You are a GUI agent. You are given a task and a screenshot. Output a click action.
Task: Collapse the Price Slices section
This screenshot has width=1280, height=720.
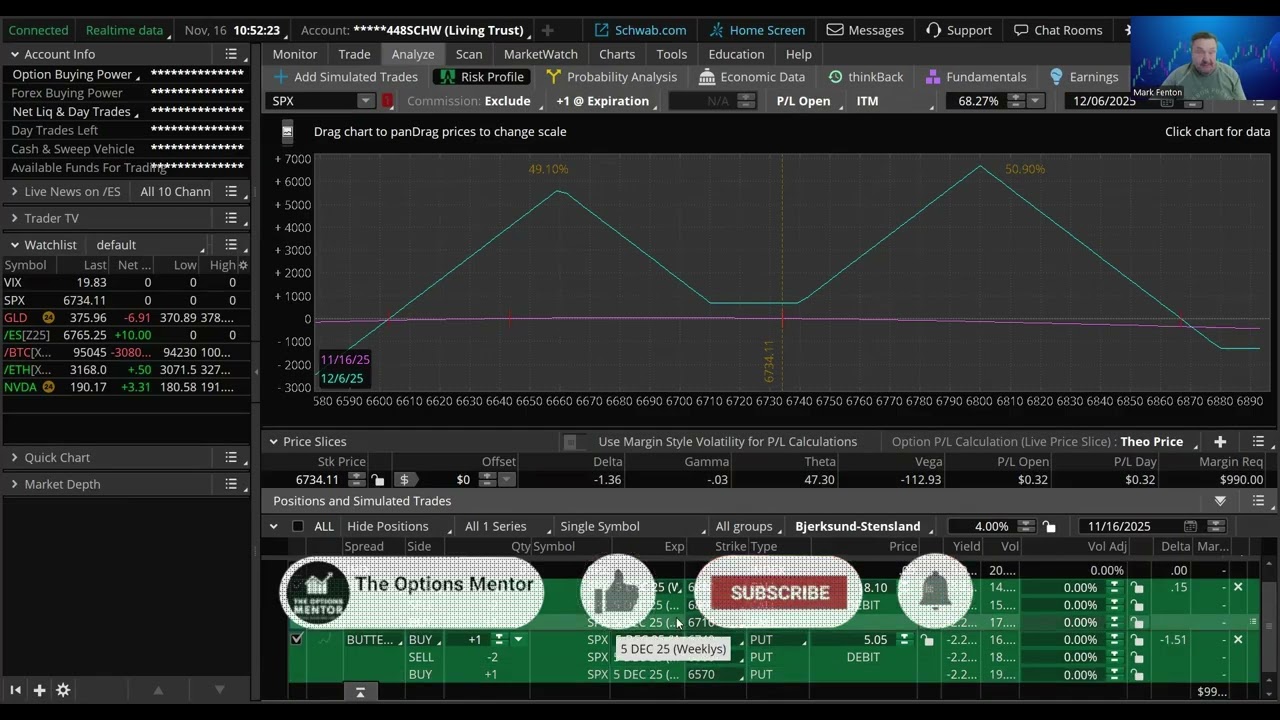(x=273, y=442)
